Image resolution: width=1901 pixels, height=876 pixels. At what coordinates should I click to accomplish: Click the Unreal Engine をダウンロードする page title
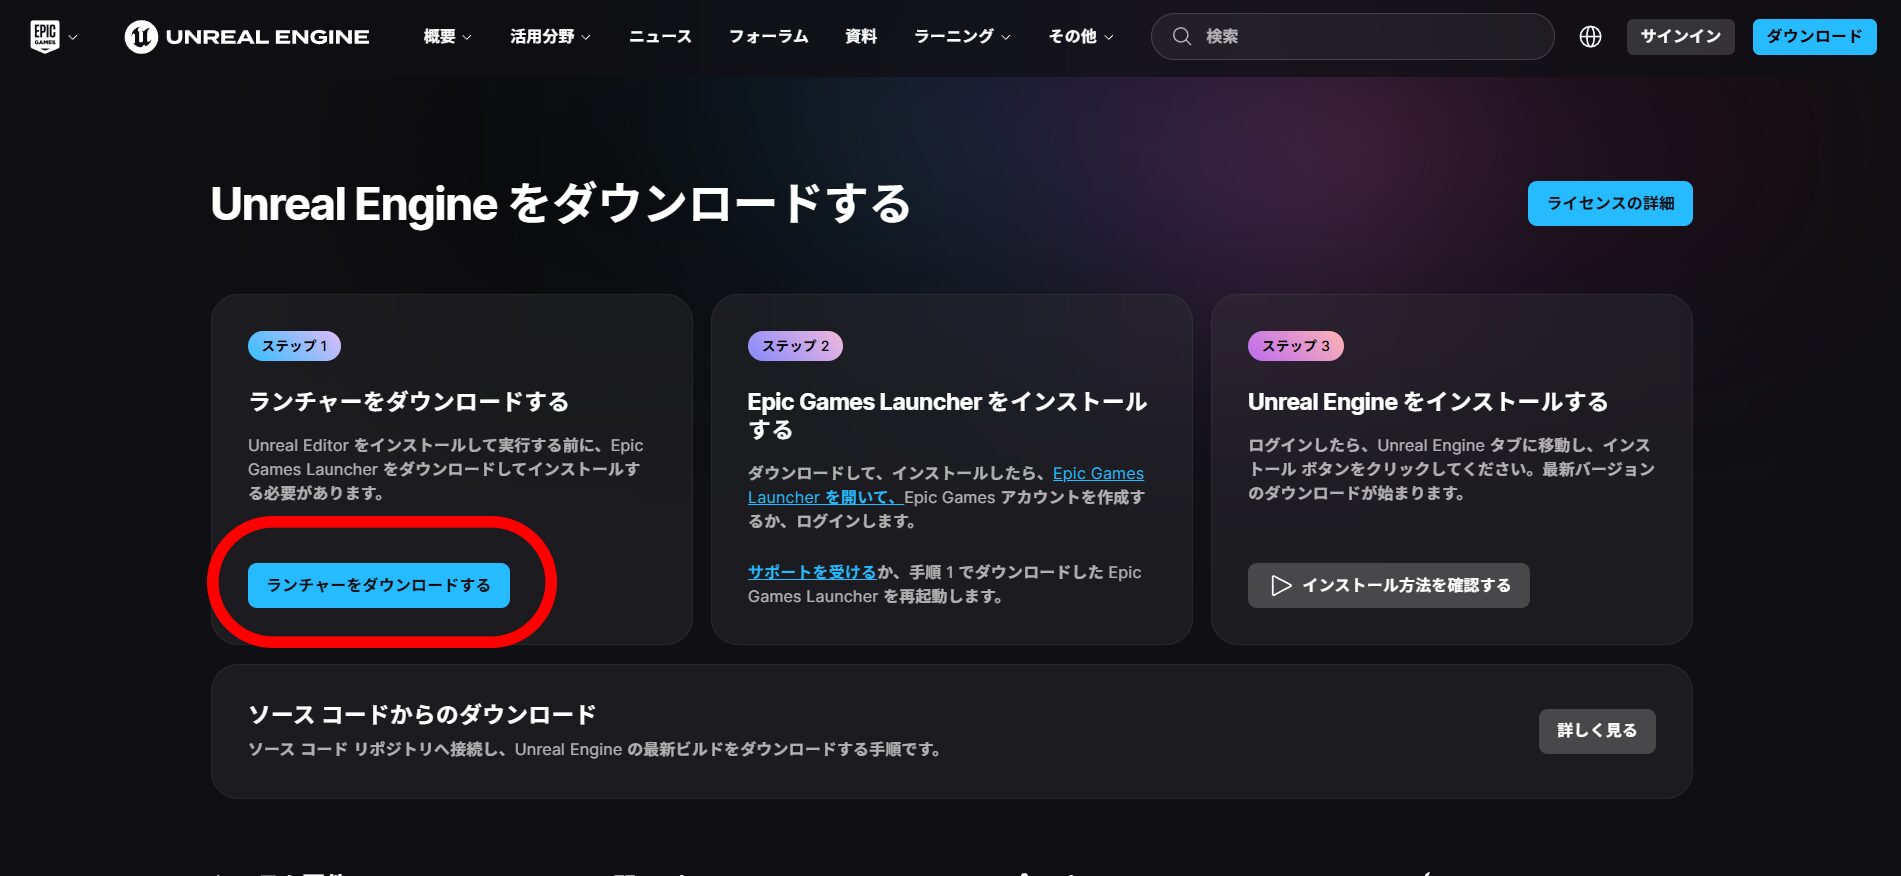(x=561, y=204)
